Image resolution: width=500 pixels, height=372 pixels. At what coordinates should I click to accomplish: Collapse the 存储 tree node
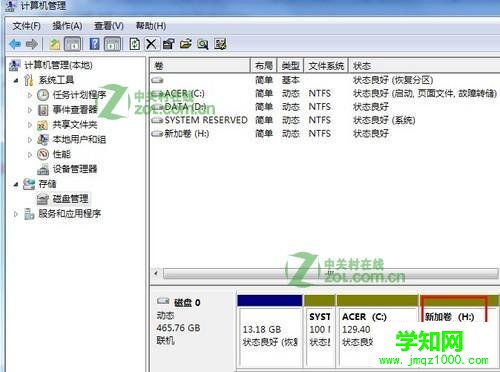16,184
